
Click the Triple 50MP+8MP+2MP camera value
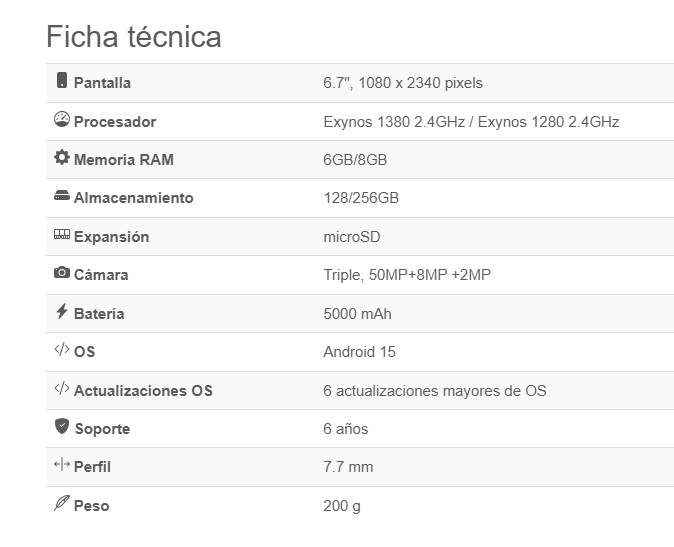click(x=407, y=275)
